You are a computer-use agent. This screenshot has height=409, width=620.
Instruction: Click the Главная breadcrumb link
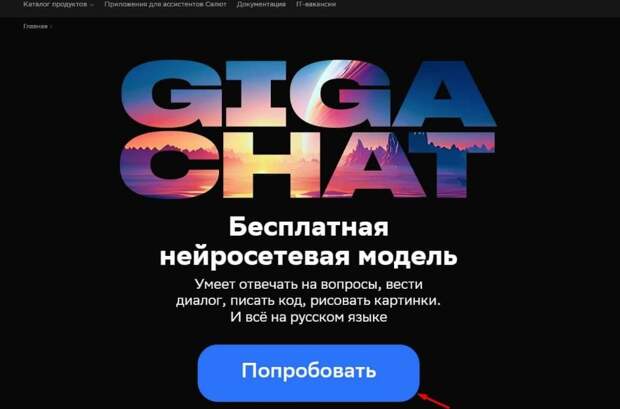coord(35,27)
